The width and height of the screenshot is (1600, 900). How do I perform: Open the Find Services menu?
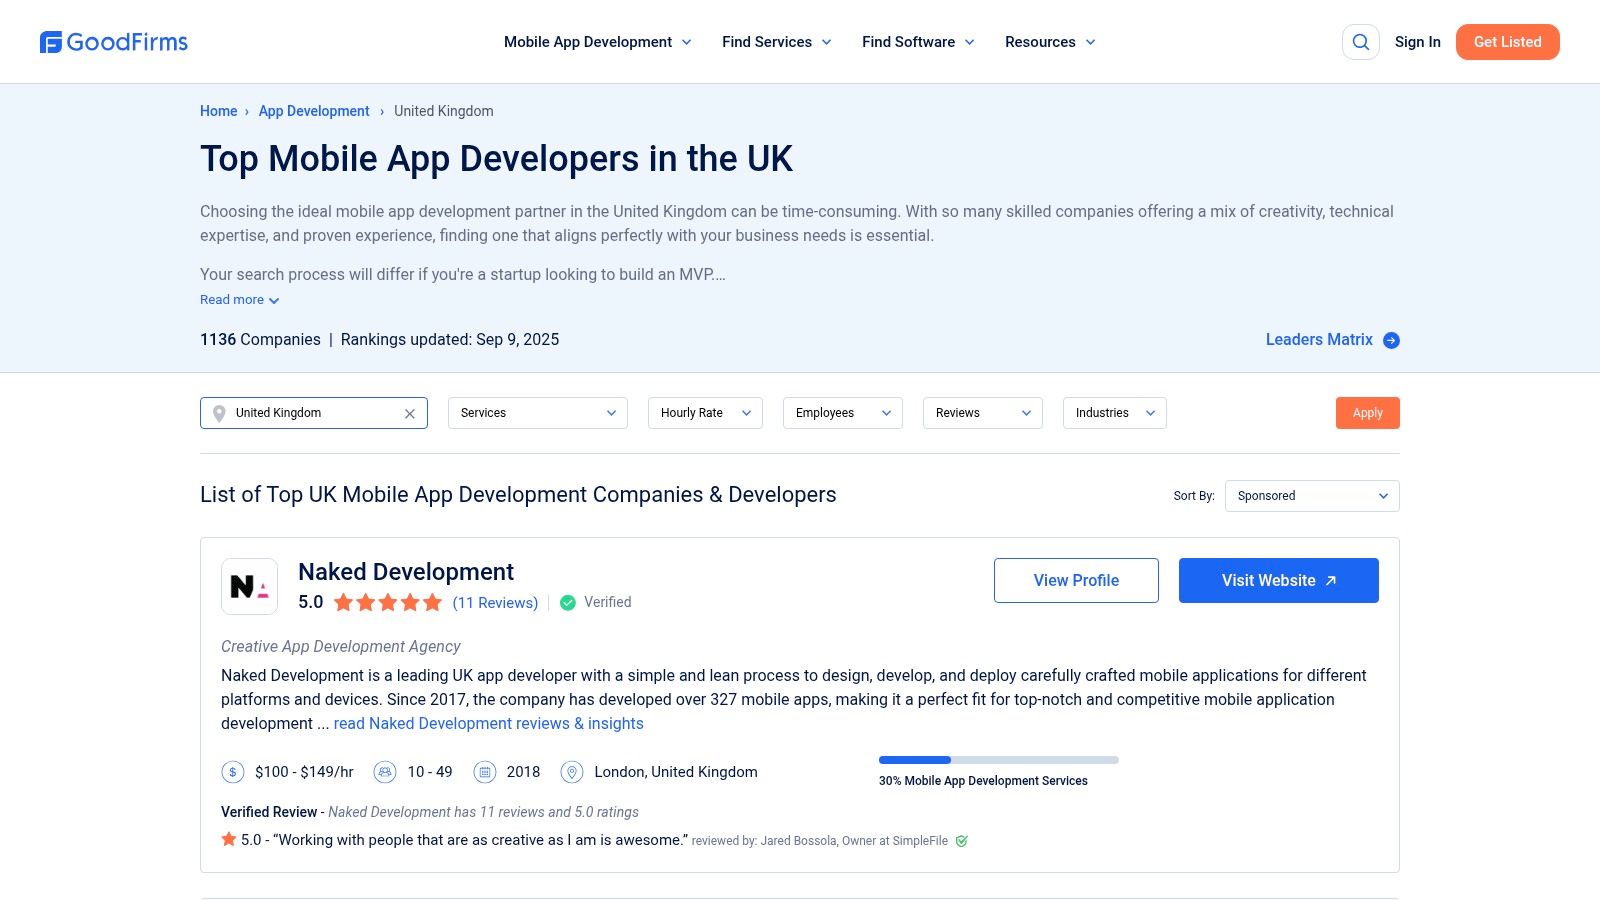pos(776,42)
